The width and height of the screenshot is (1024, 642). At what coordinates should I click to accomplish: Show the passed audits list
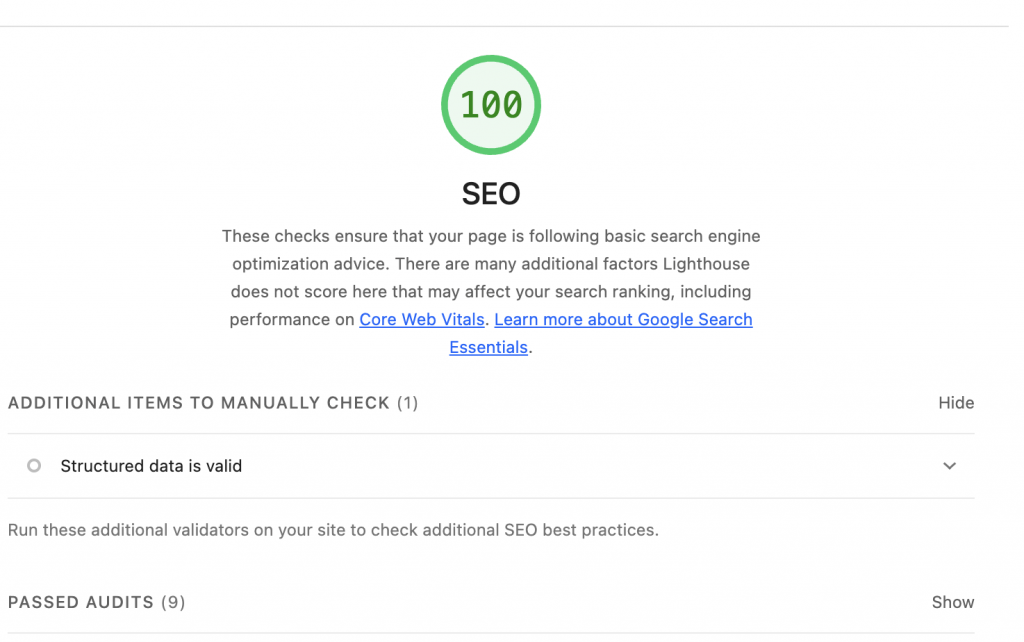[x=952, y=602]
